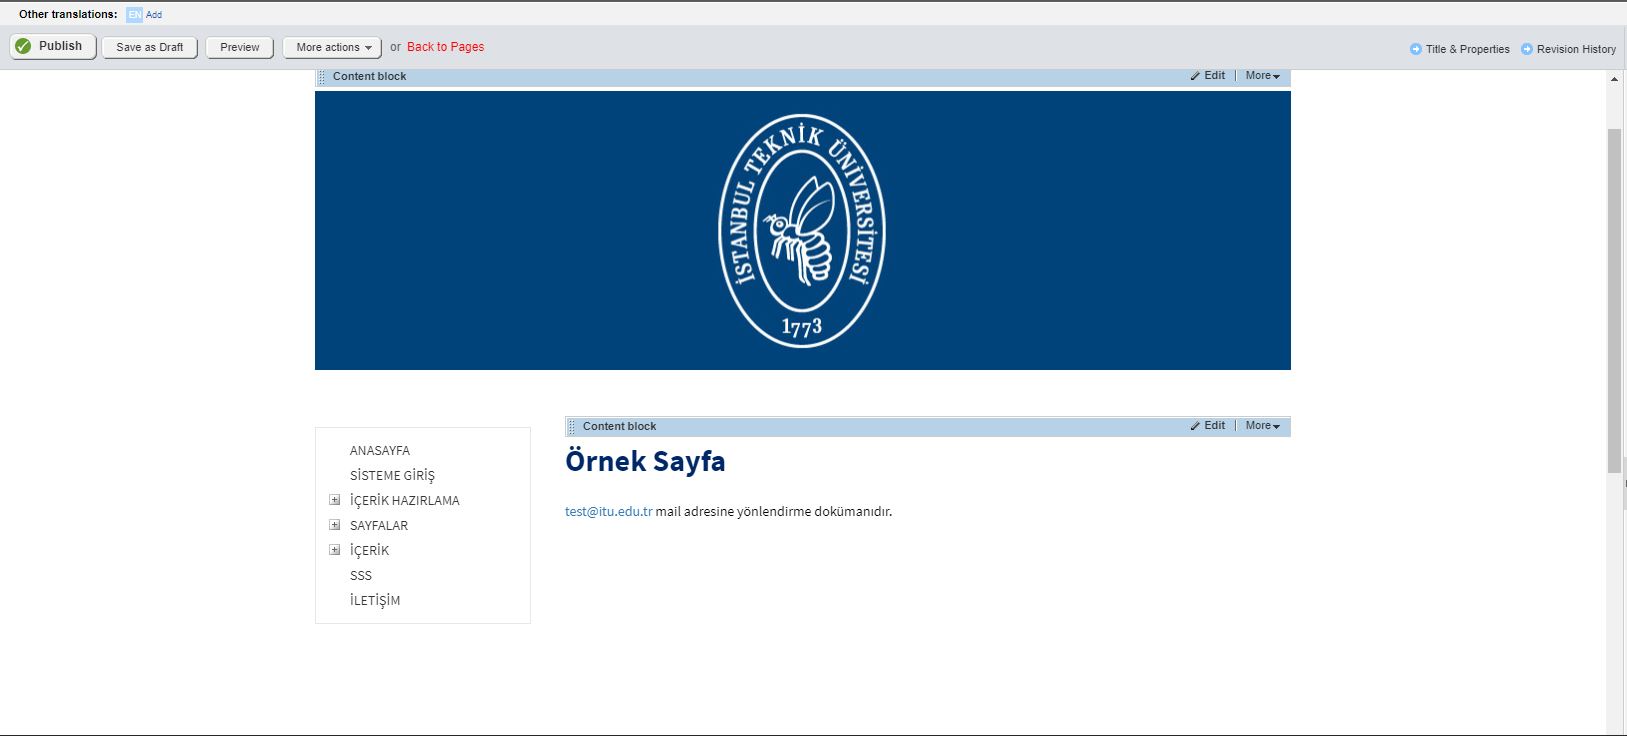Click the vertical scrollbar thumb

[x=1614, y=300]
